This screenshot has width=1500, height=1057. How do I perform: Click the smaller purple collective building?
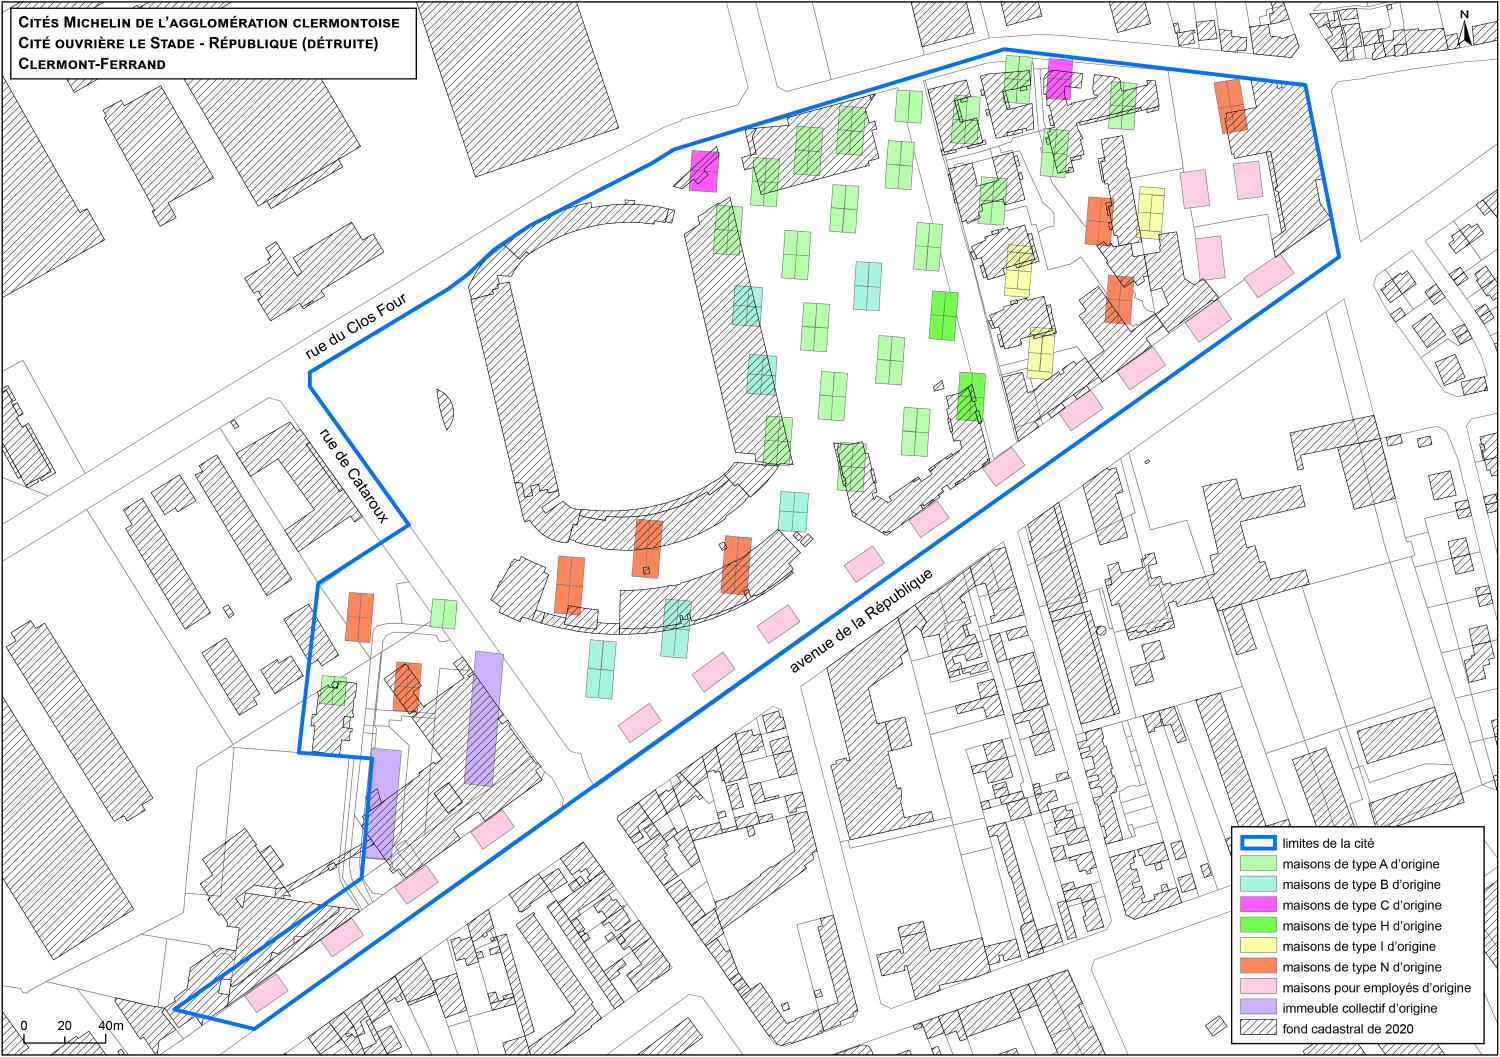pos(382,803)
